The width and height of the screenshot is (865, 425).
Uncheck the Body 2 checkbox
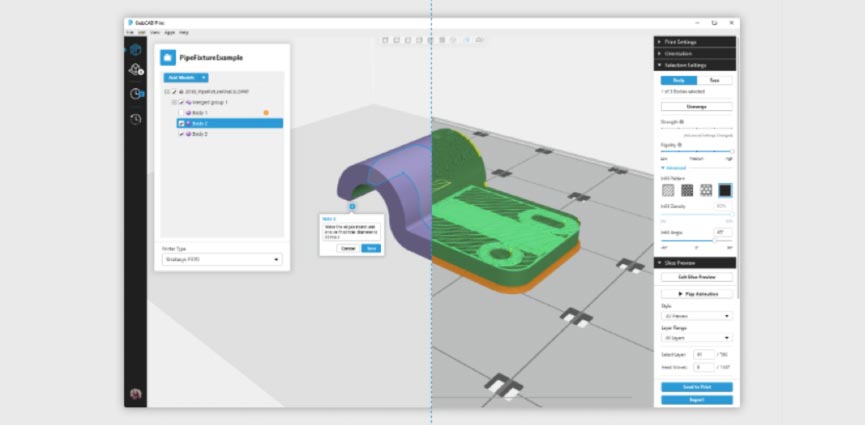[181, 123]
